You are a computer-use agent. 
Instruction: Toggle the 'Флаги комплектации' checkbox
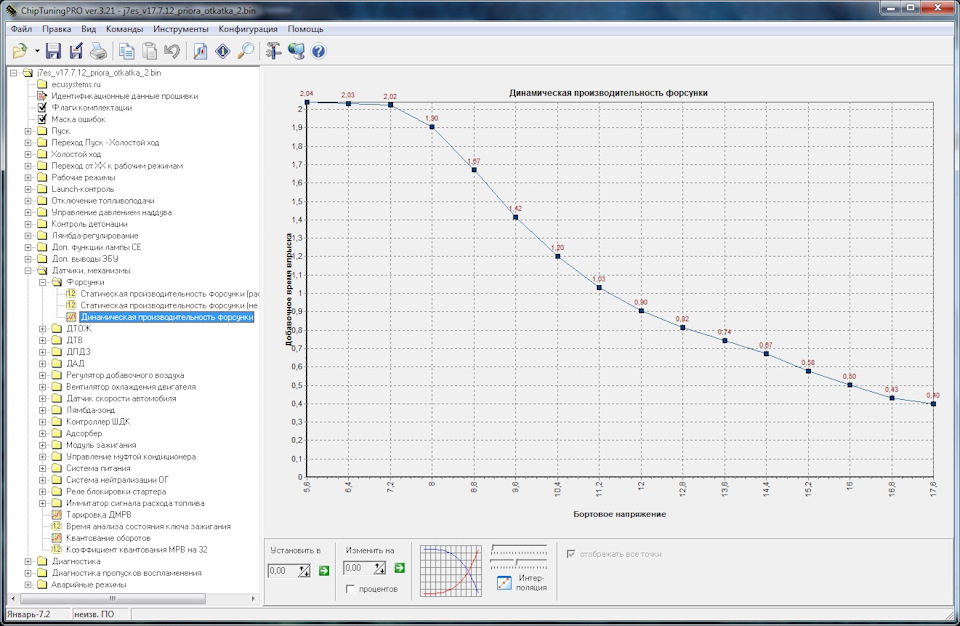pos(43,107)
